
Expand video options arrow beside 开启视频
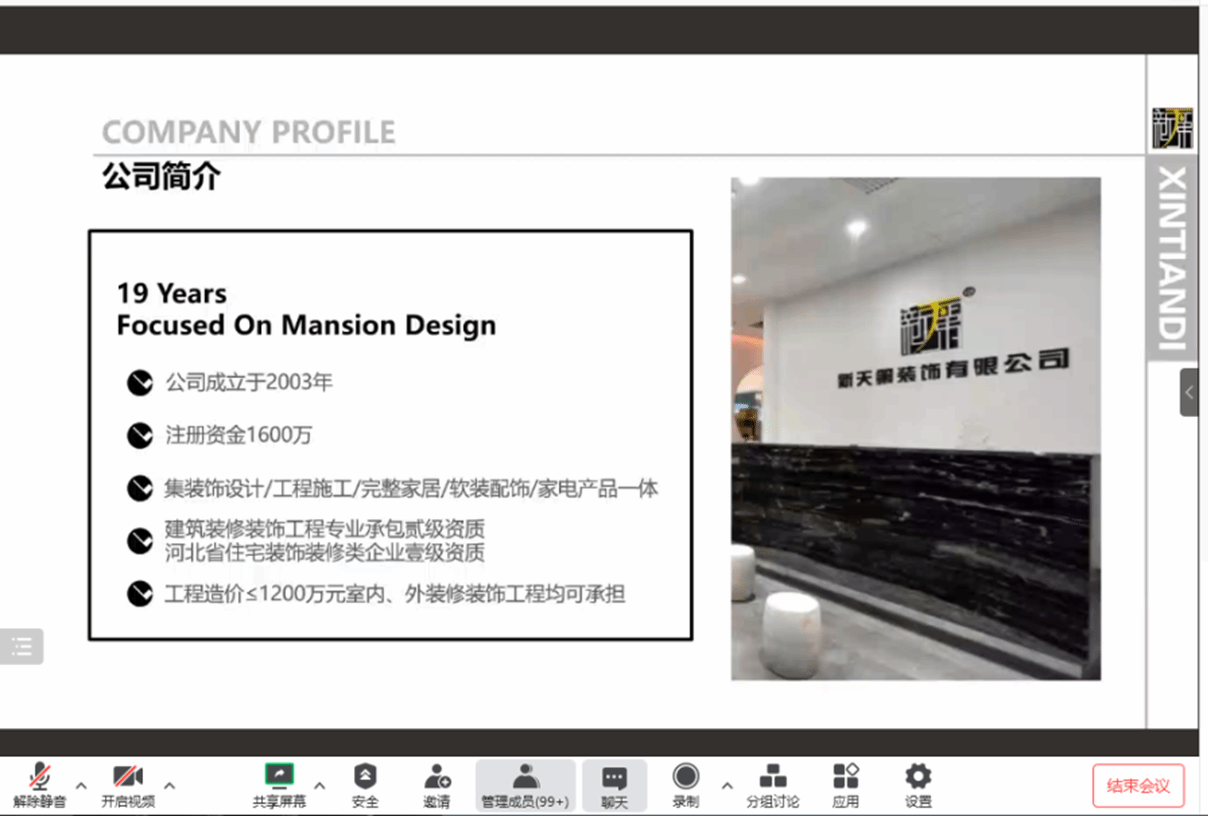coord(170,785)
